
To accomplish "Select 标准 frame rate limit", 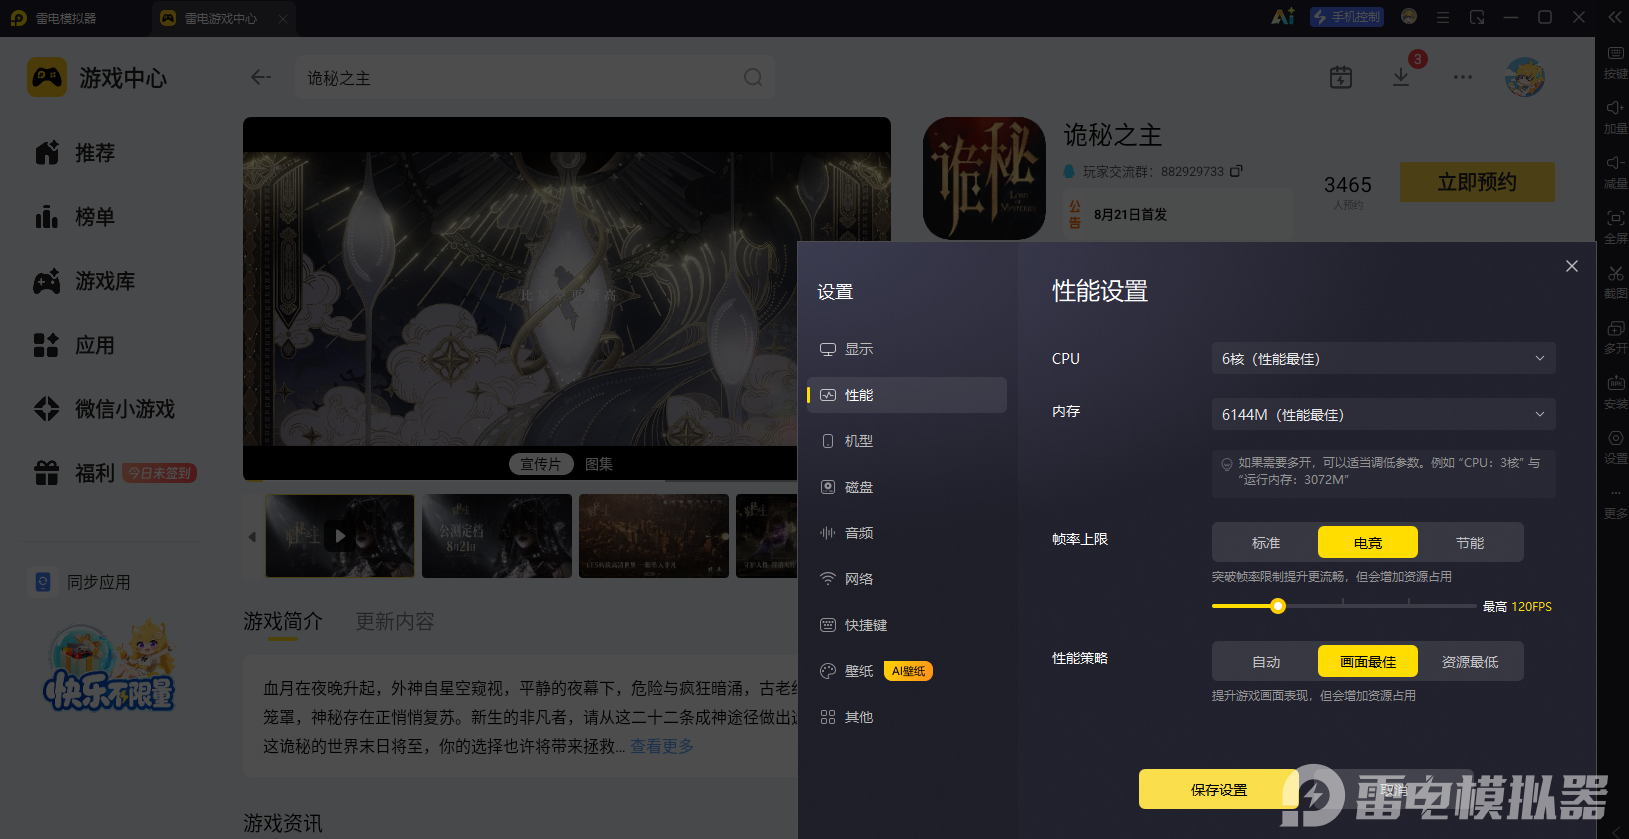I will pyautogui.click(x=1266, y=542).
